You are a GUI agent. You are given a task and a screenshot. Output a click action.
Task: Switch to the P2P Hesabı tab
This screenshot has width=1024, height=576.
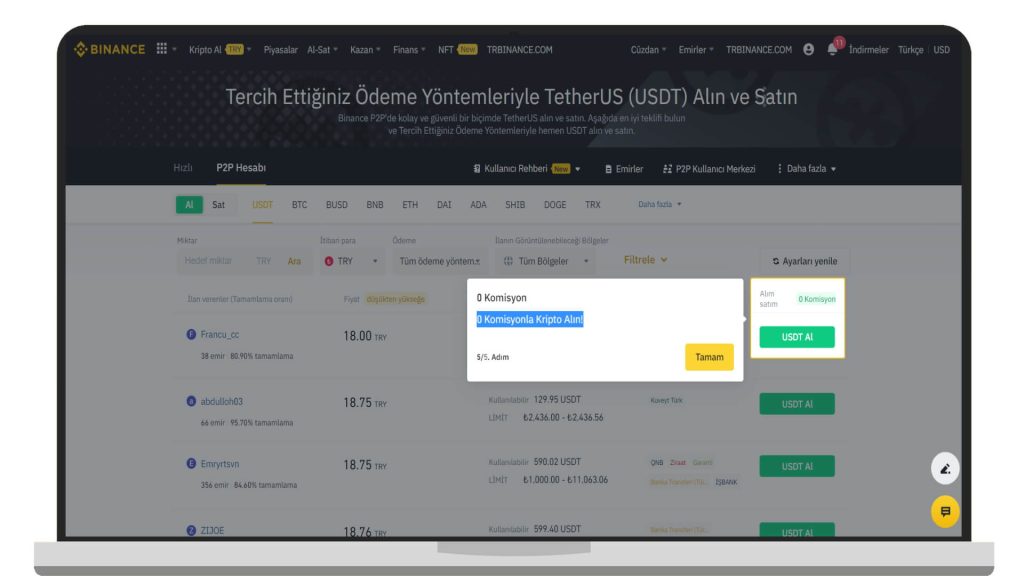point(241,168)
